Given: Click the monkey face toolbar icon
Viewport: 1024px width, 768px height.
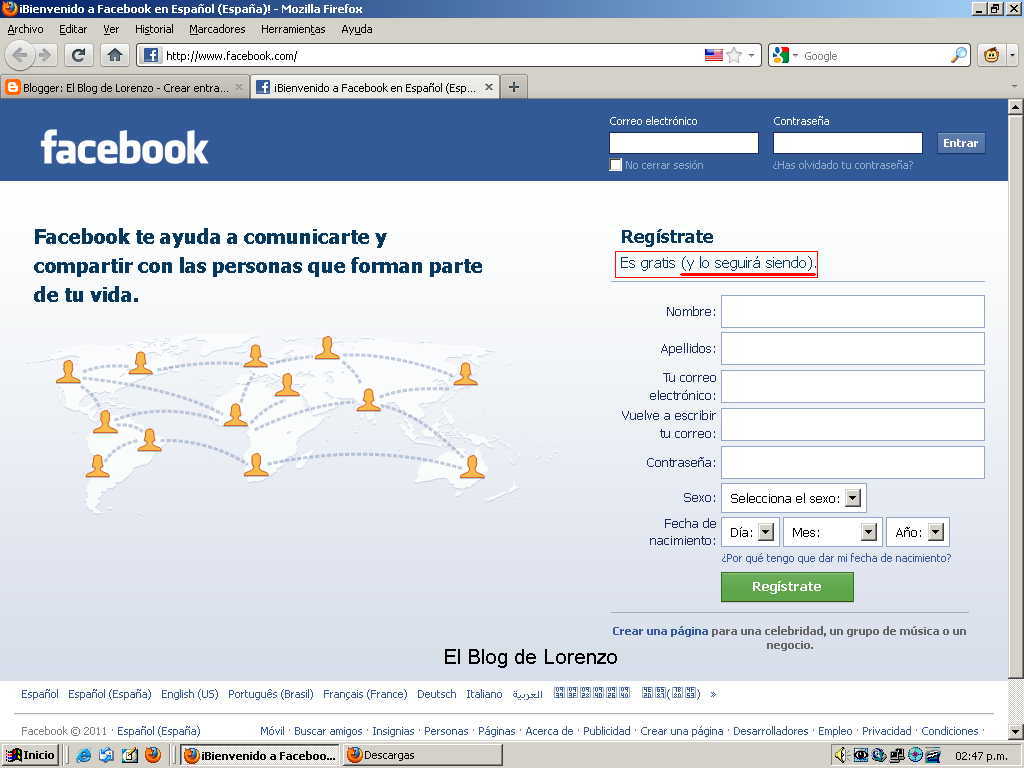Looking at the screenshot, I should [x=991, y=56].
